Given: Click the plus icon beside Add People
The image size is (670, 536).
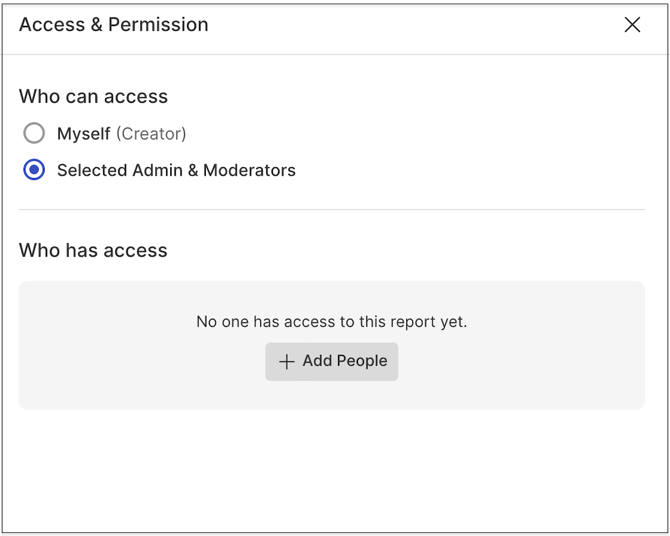Looking at the screenshot, I should [x=287, y=362].
